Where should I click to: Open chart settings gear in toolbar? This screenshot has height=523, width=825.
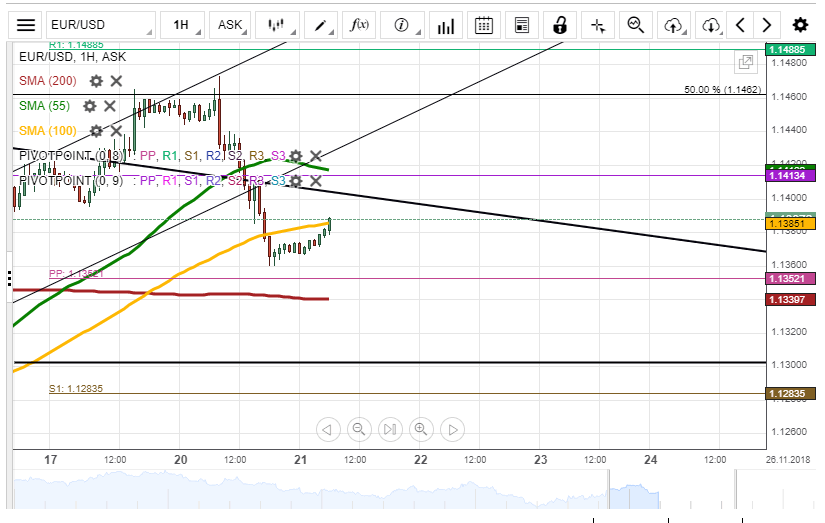coord(800,25)
